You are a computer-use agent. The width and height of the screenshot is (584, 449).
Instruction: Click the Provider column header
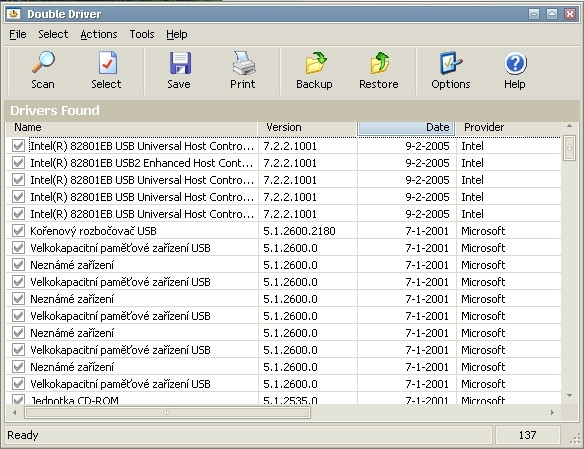coord(508,128)
